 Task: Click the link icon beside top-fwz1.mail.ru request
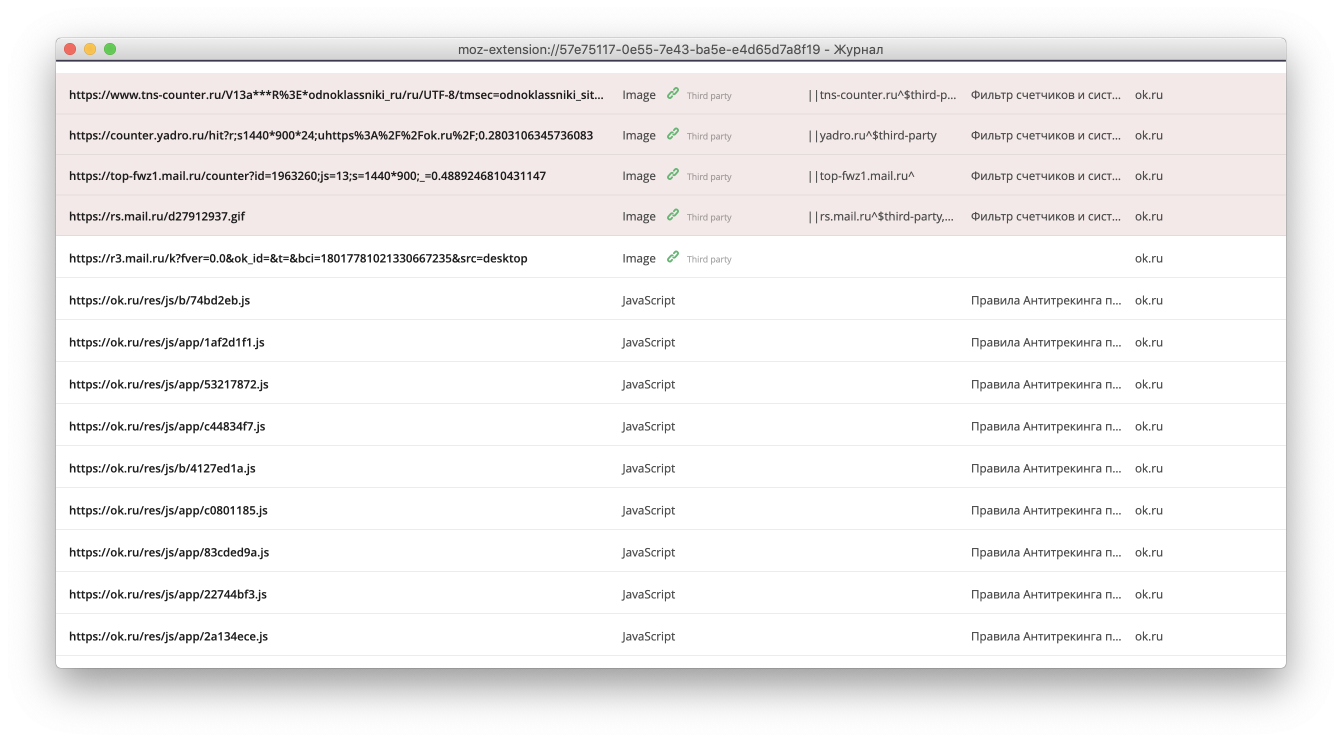672,175
